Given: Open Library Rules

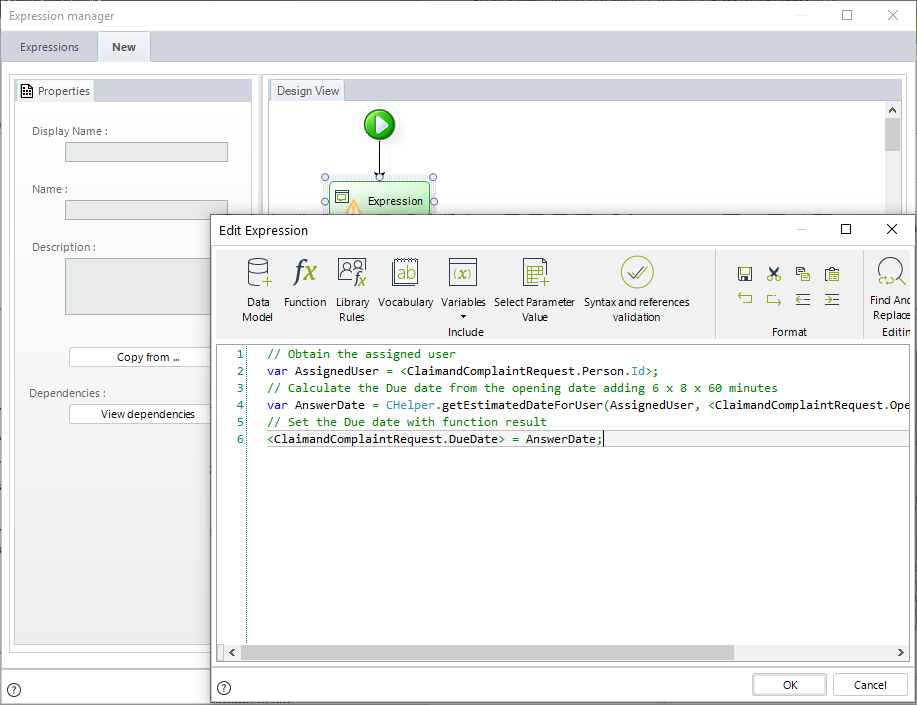Looking at the screenshot, I should tap(352, 290).
